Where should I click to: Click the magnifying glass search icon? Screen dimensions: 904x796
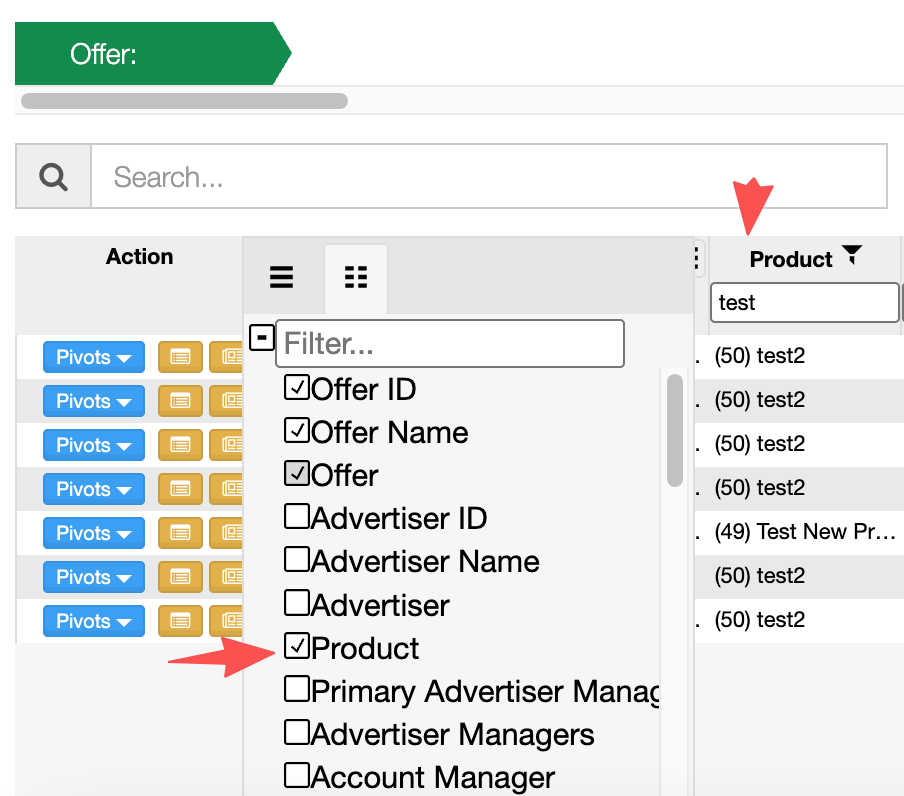[53, 176]
